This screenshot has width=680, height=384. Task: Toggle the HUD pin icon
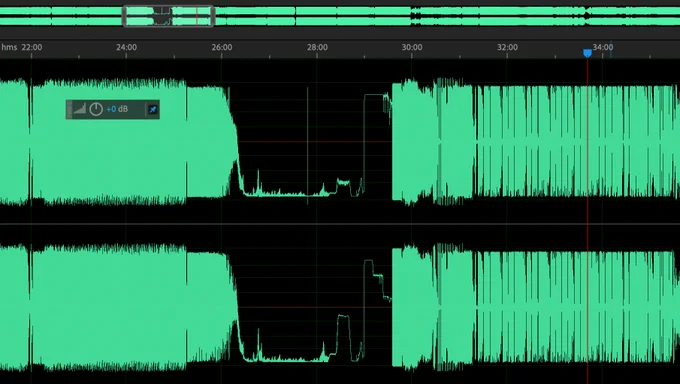click(x=153, y=109)
